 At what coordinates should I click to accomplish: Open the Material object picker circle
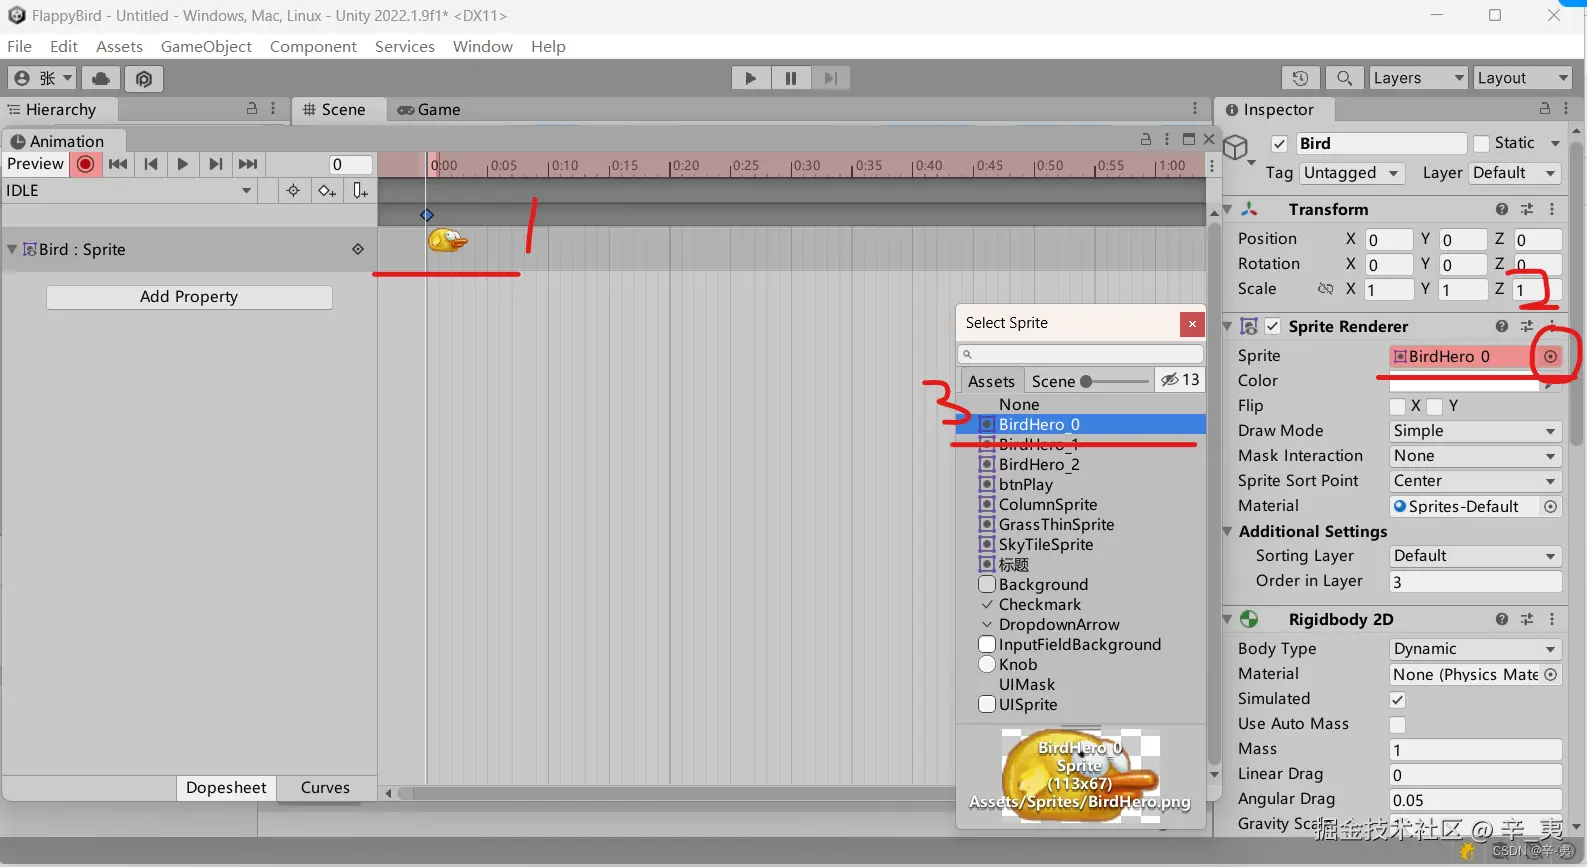[1550, 506]
